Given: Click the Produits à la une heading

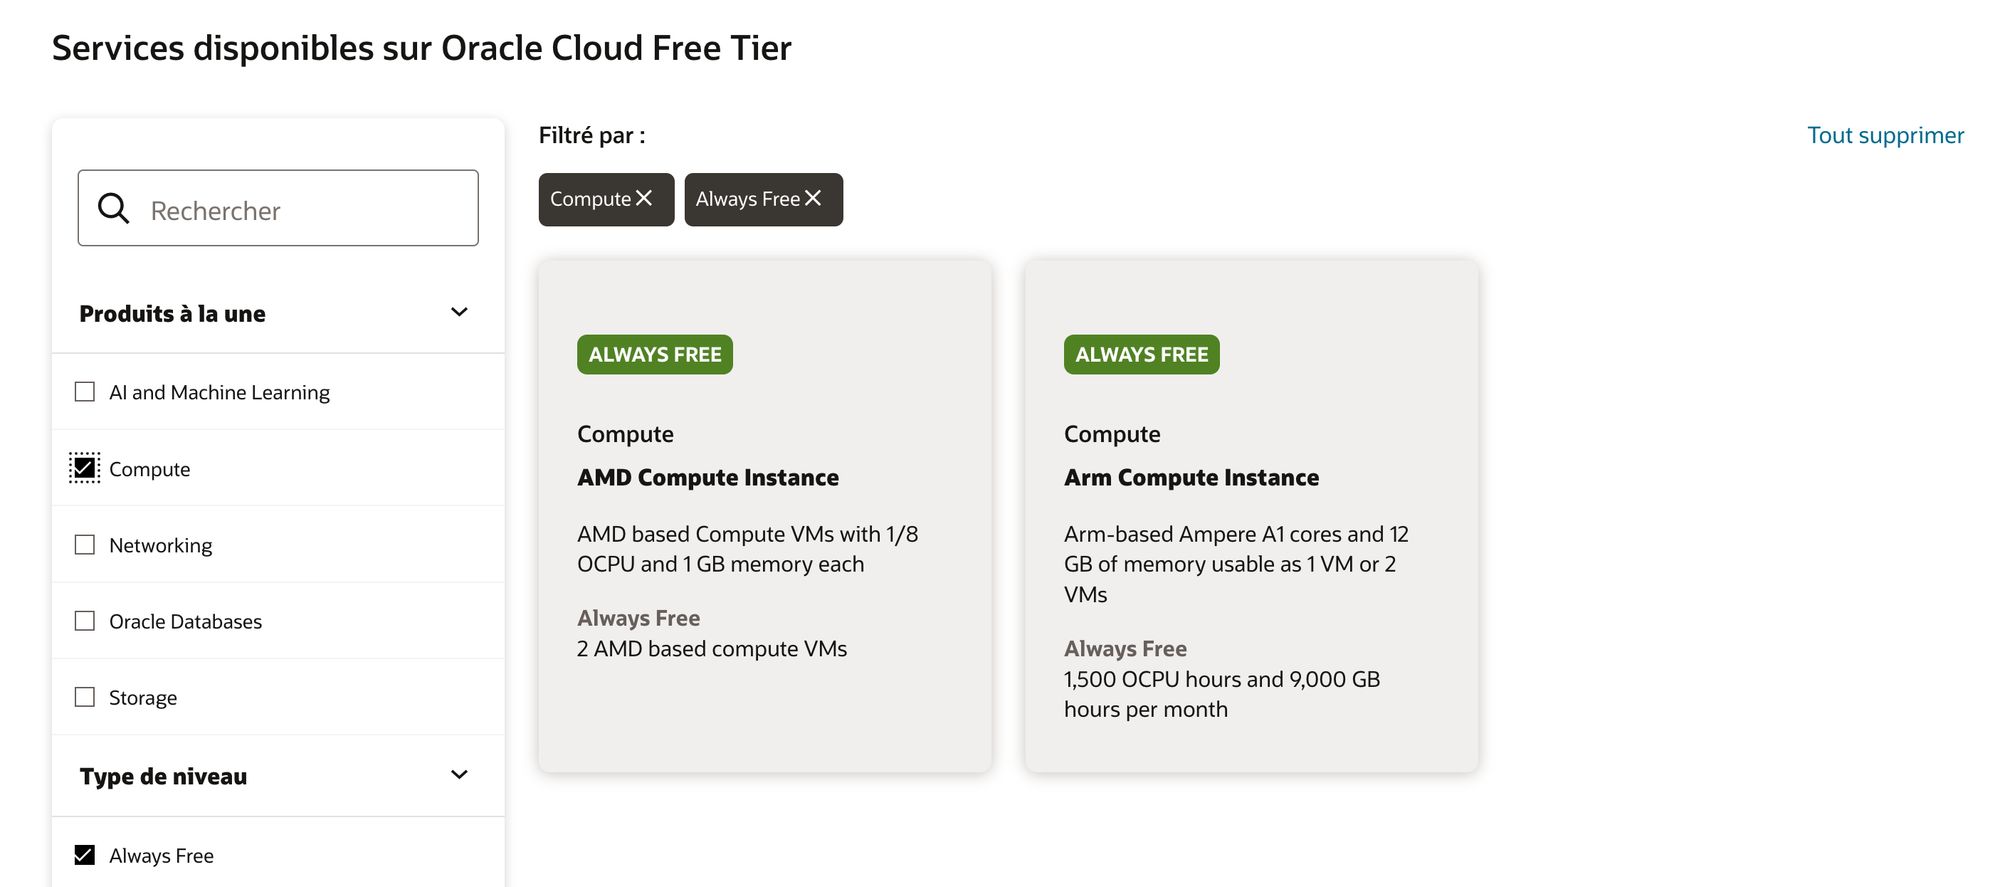Looking at the screenshot, I should pos(172,314).
